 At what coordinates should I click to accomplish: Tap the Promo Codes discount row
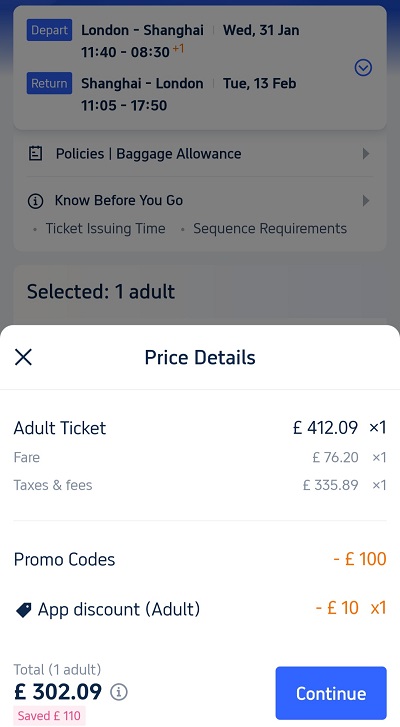[x=200, y=559]
